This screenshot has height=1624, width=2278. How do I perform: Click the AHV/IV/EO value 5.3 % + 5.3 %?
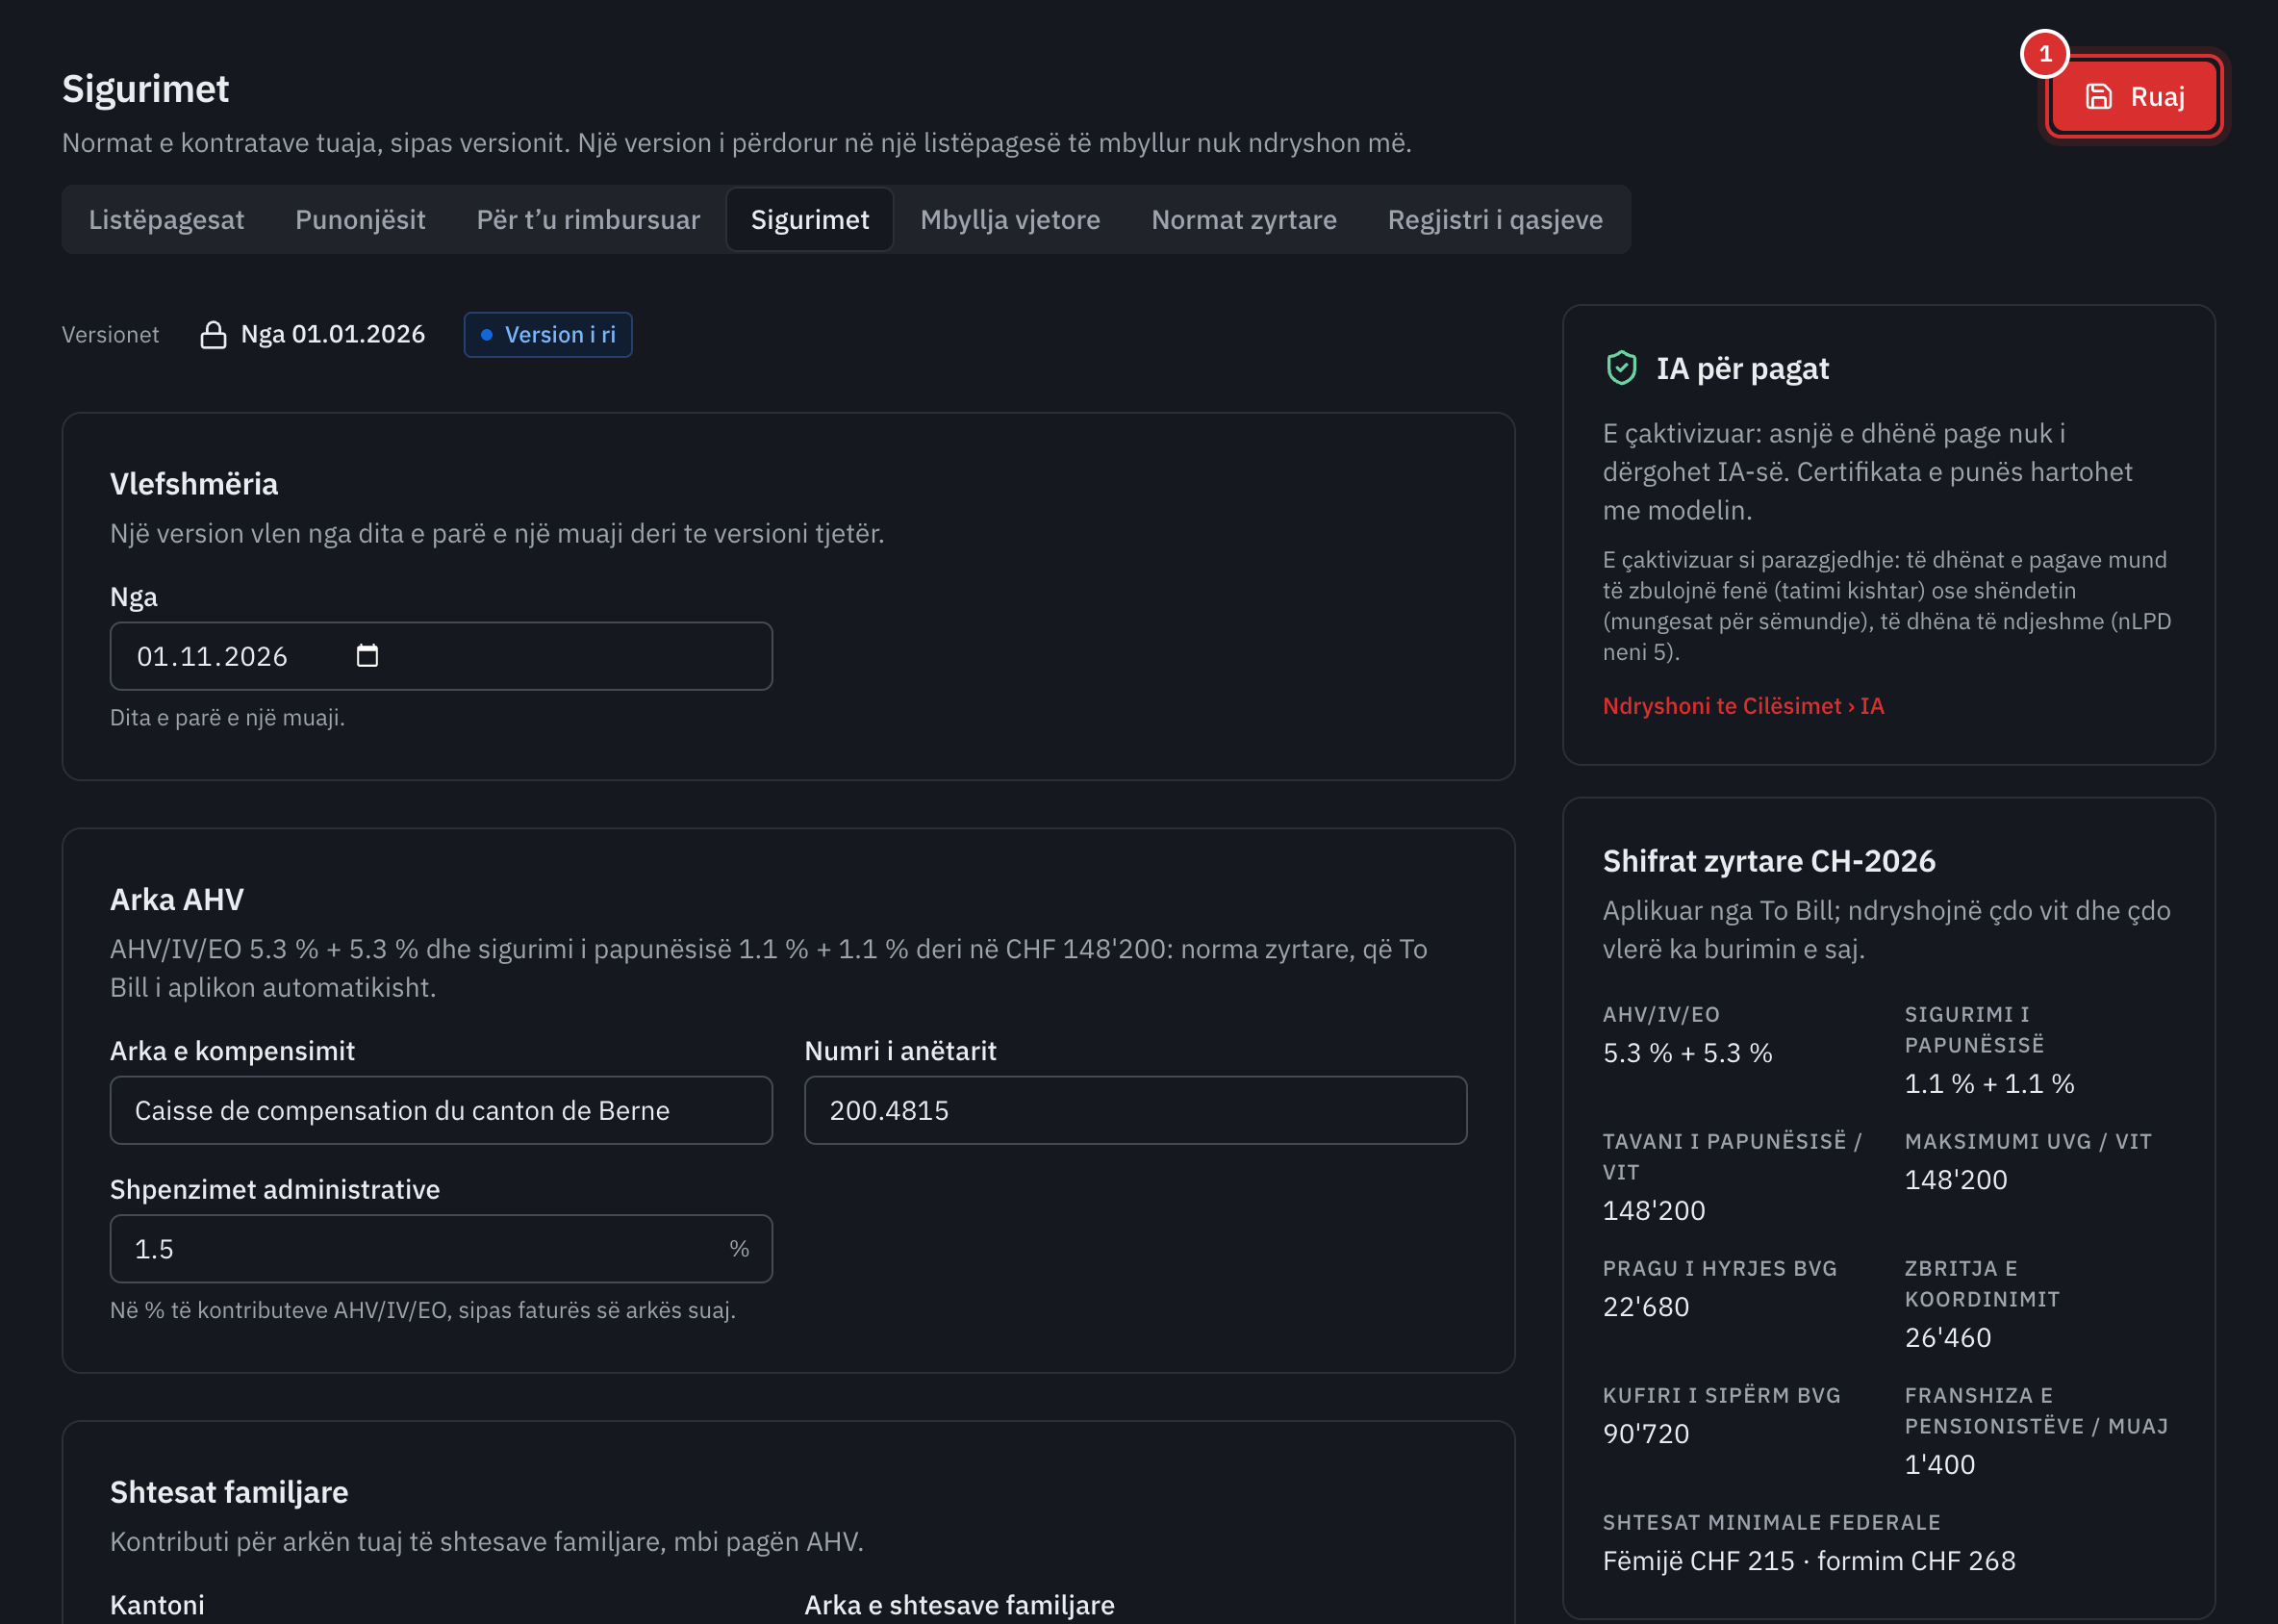(1687, 1052)
